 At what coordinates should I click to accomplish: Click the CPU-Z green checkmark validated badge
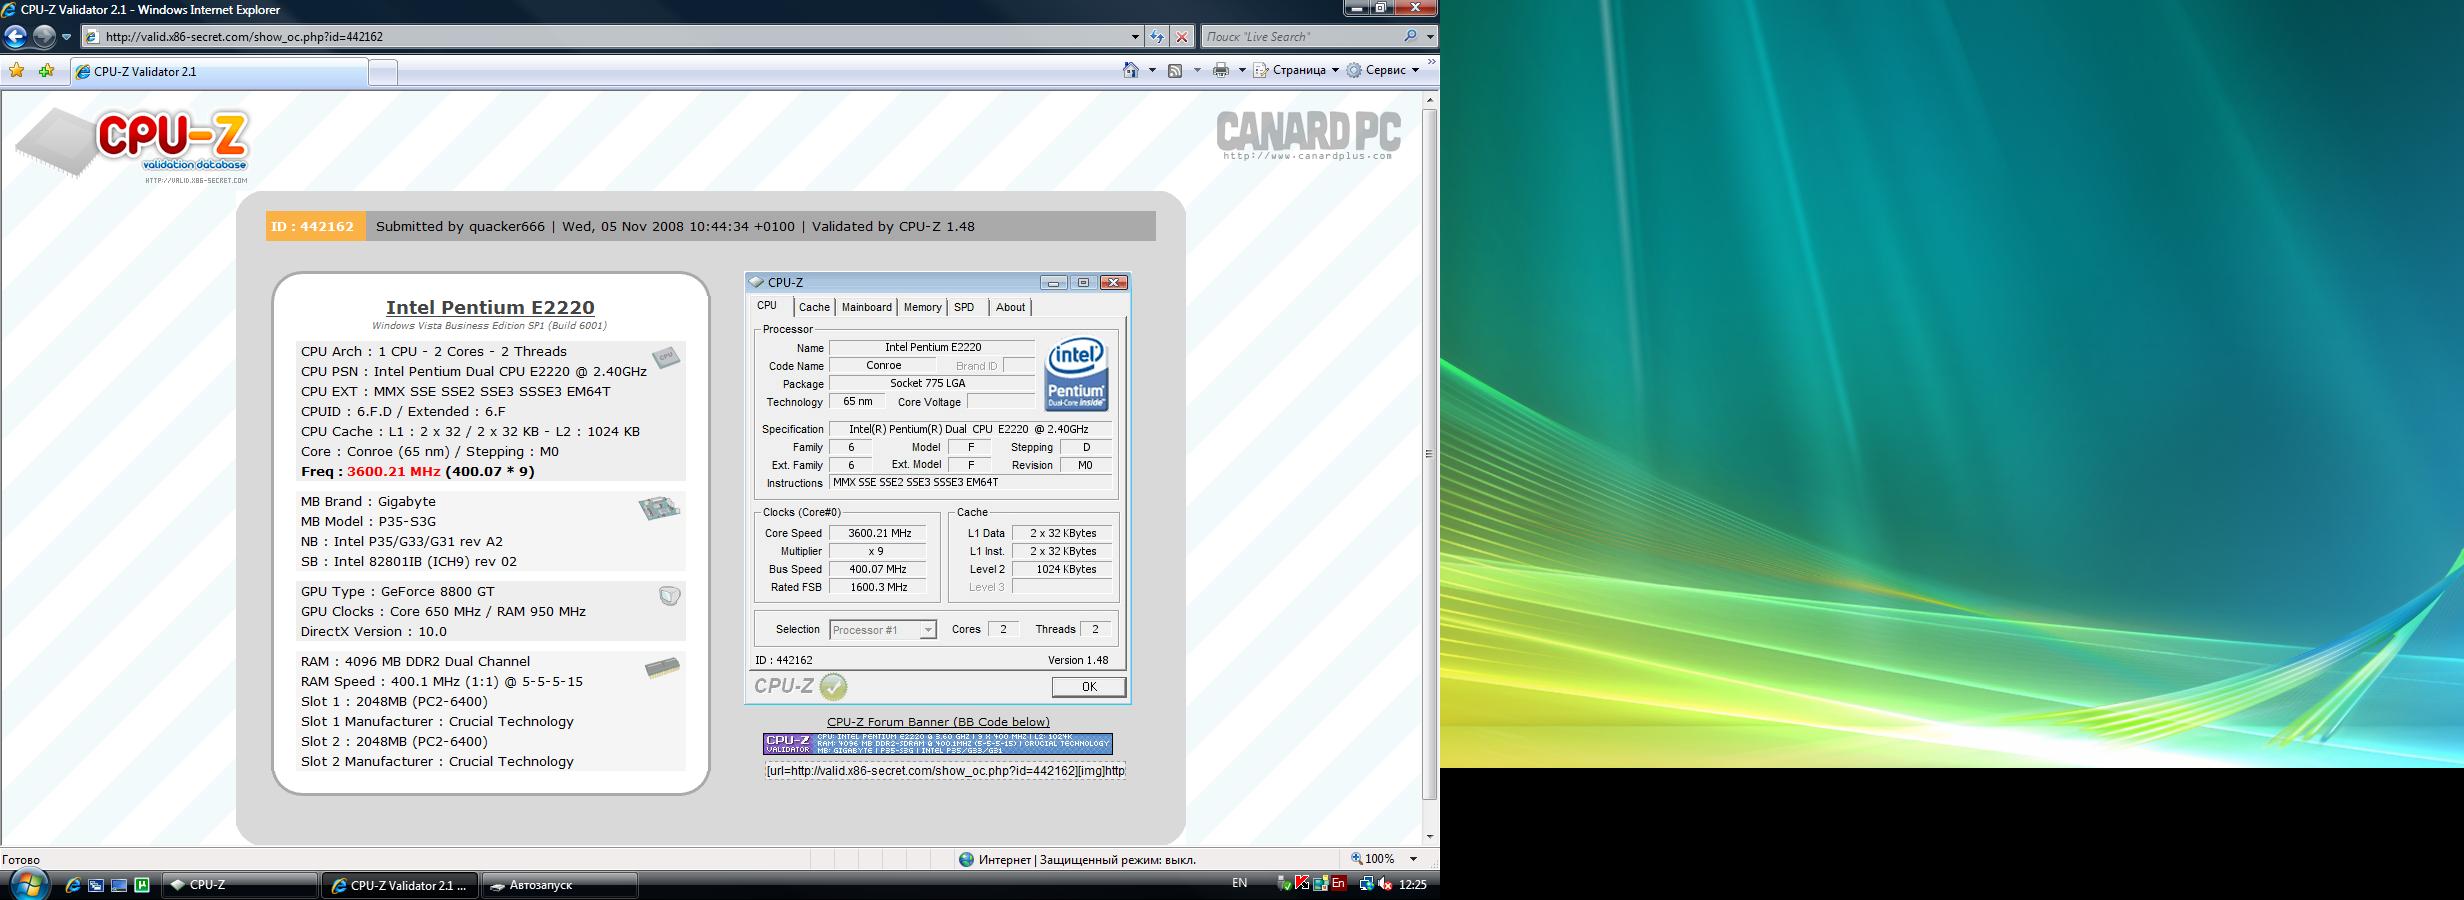coord(832,686)
